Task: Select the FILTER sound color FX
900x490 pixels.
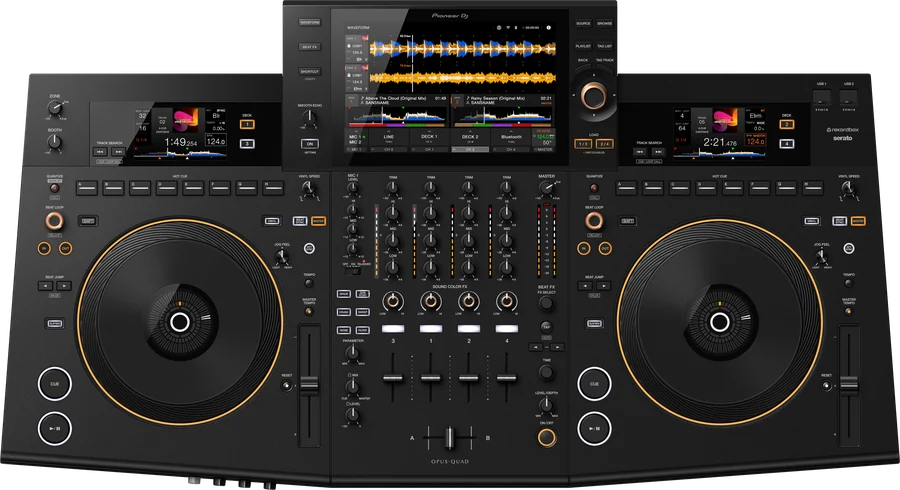Action: click(362, 330)
